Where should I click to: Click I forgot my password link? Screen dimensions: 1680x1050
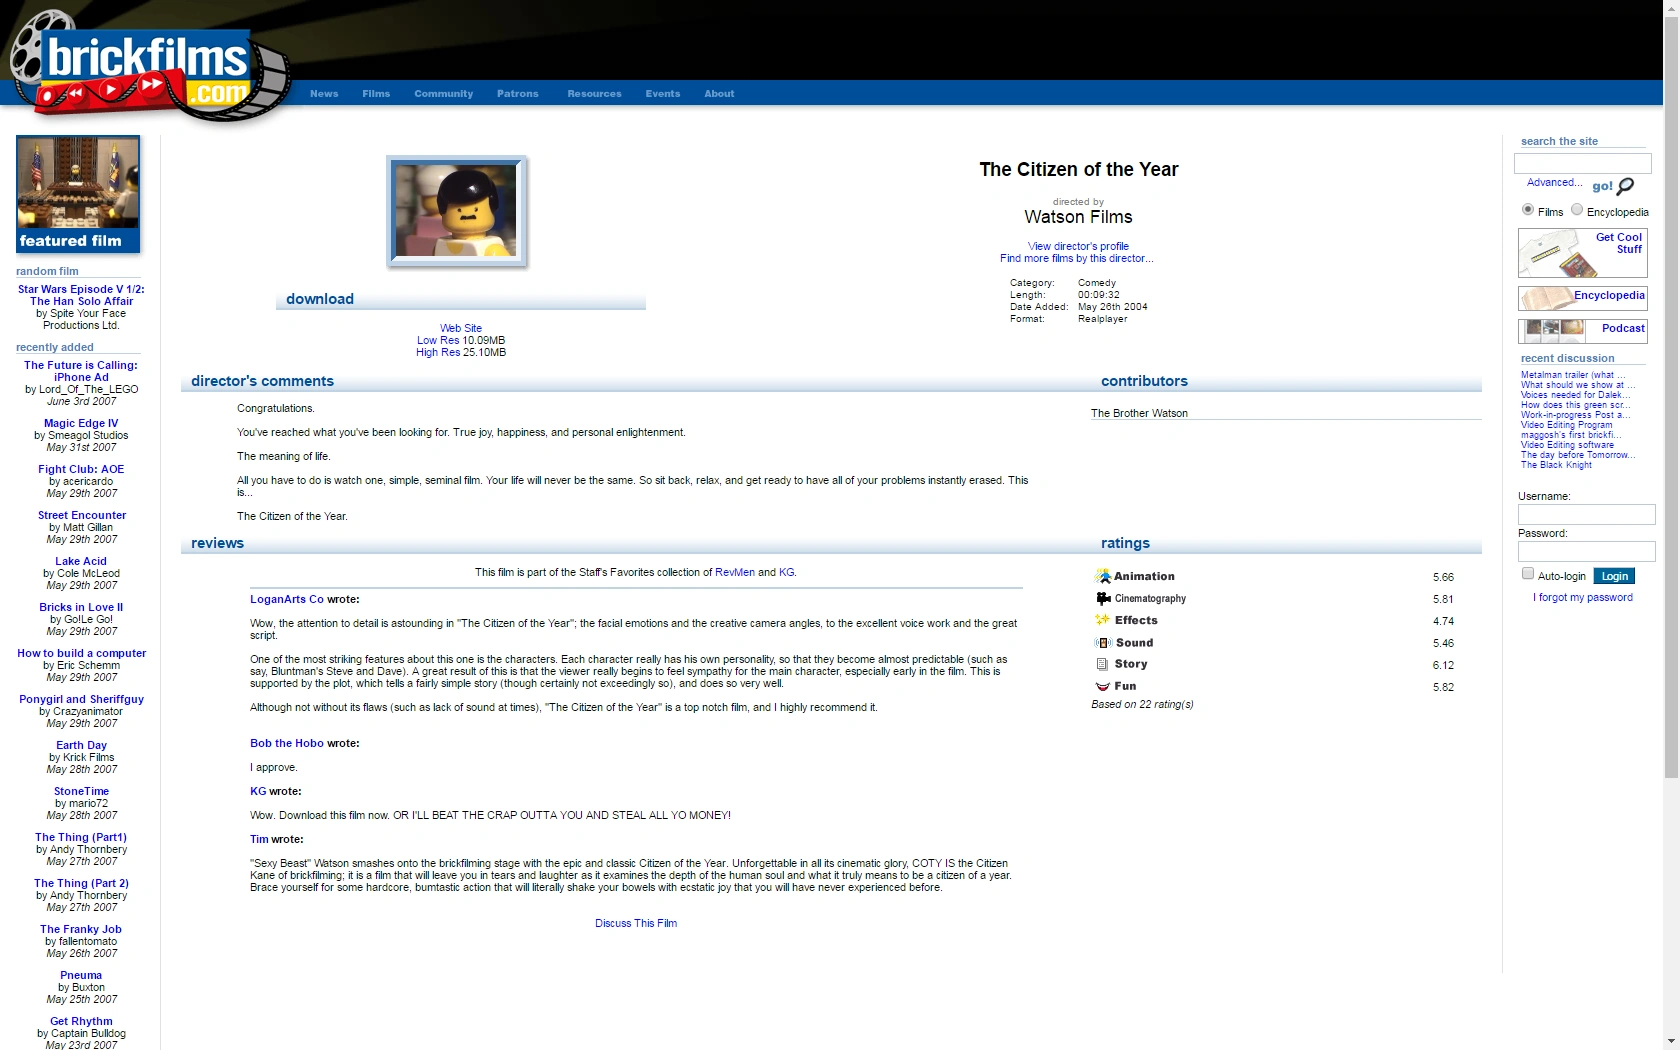click(x=1583, y=597)
